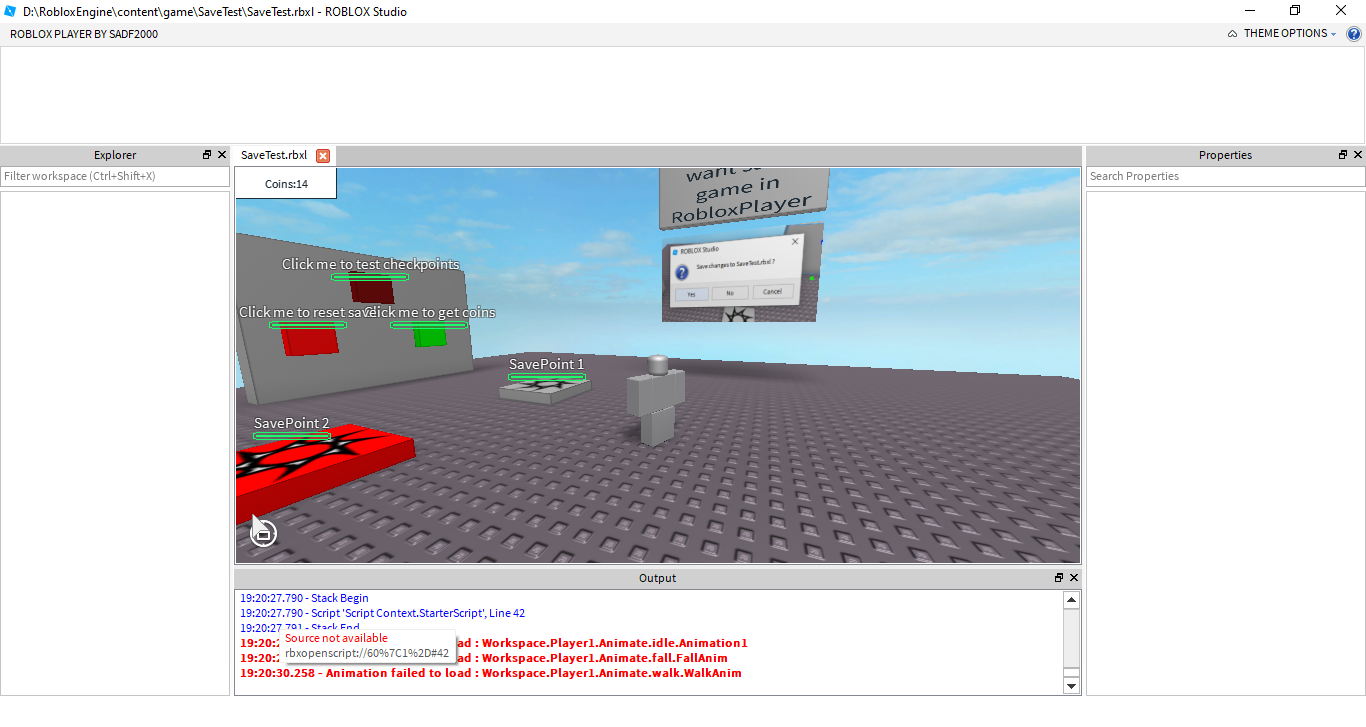Click the 'Click me to test checkpoints' label
The width and height of the screenshot is (1366, 727).
click(371, 264)
